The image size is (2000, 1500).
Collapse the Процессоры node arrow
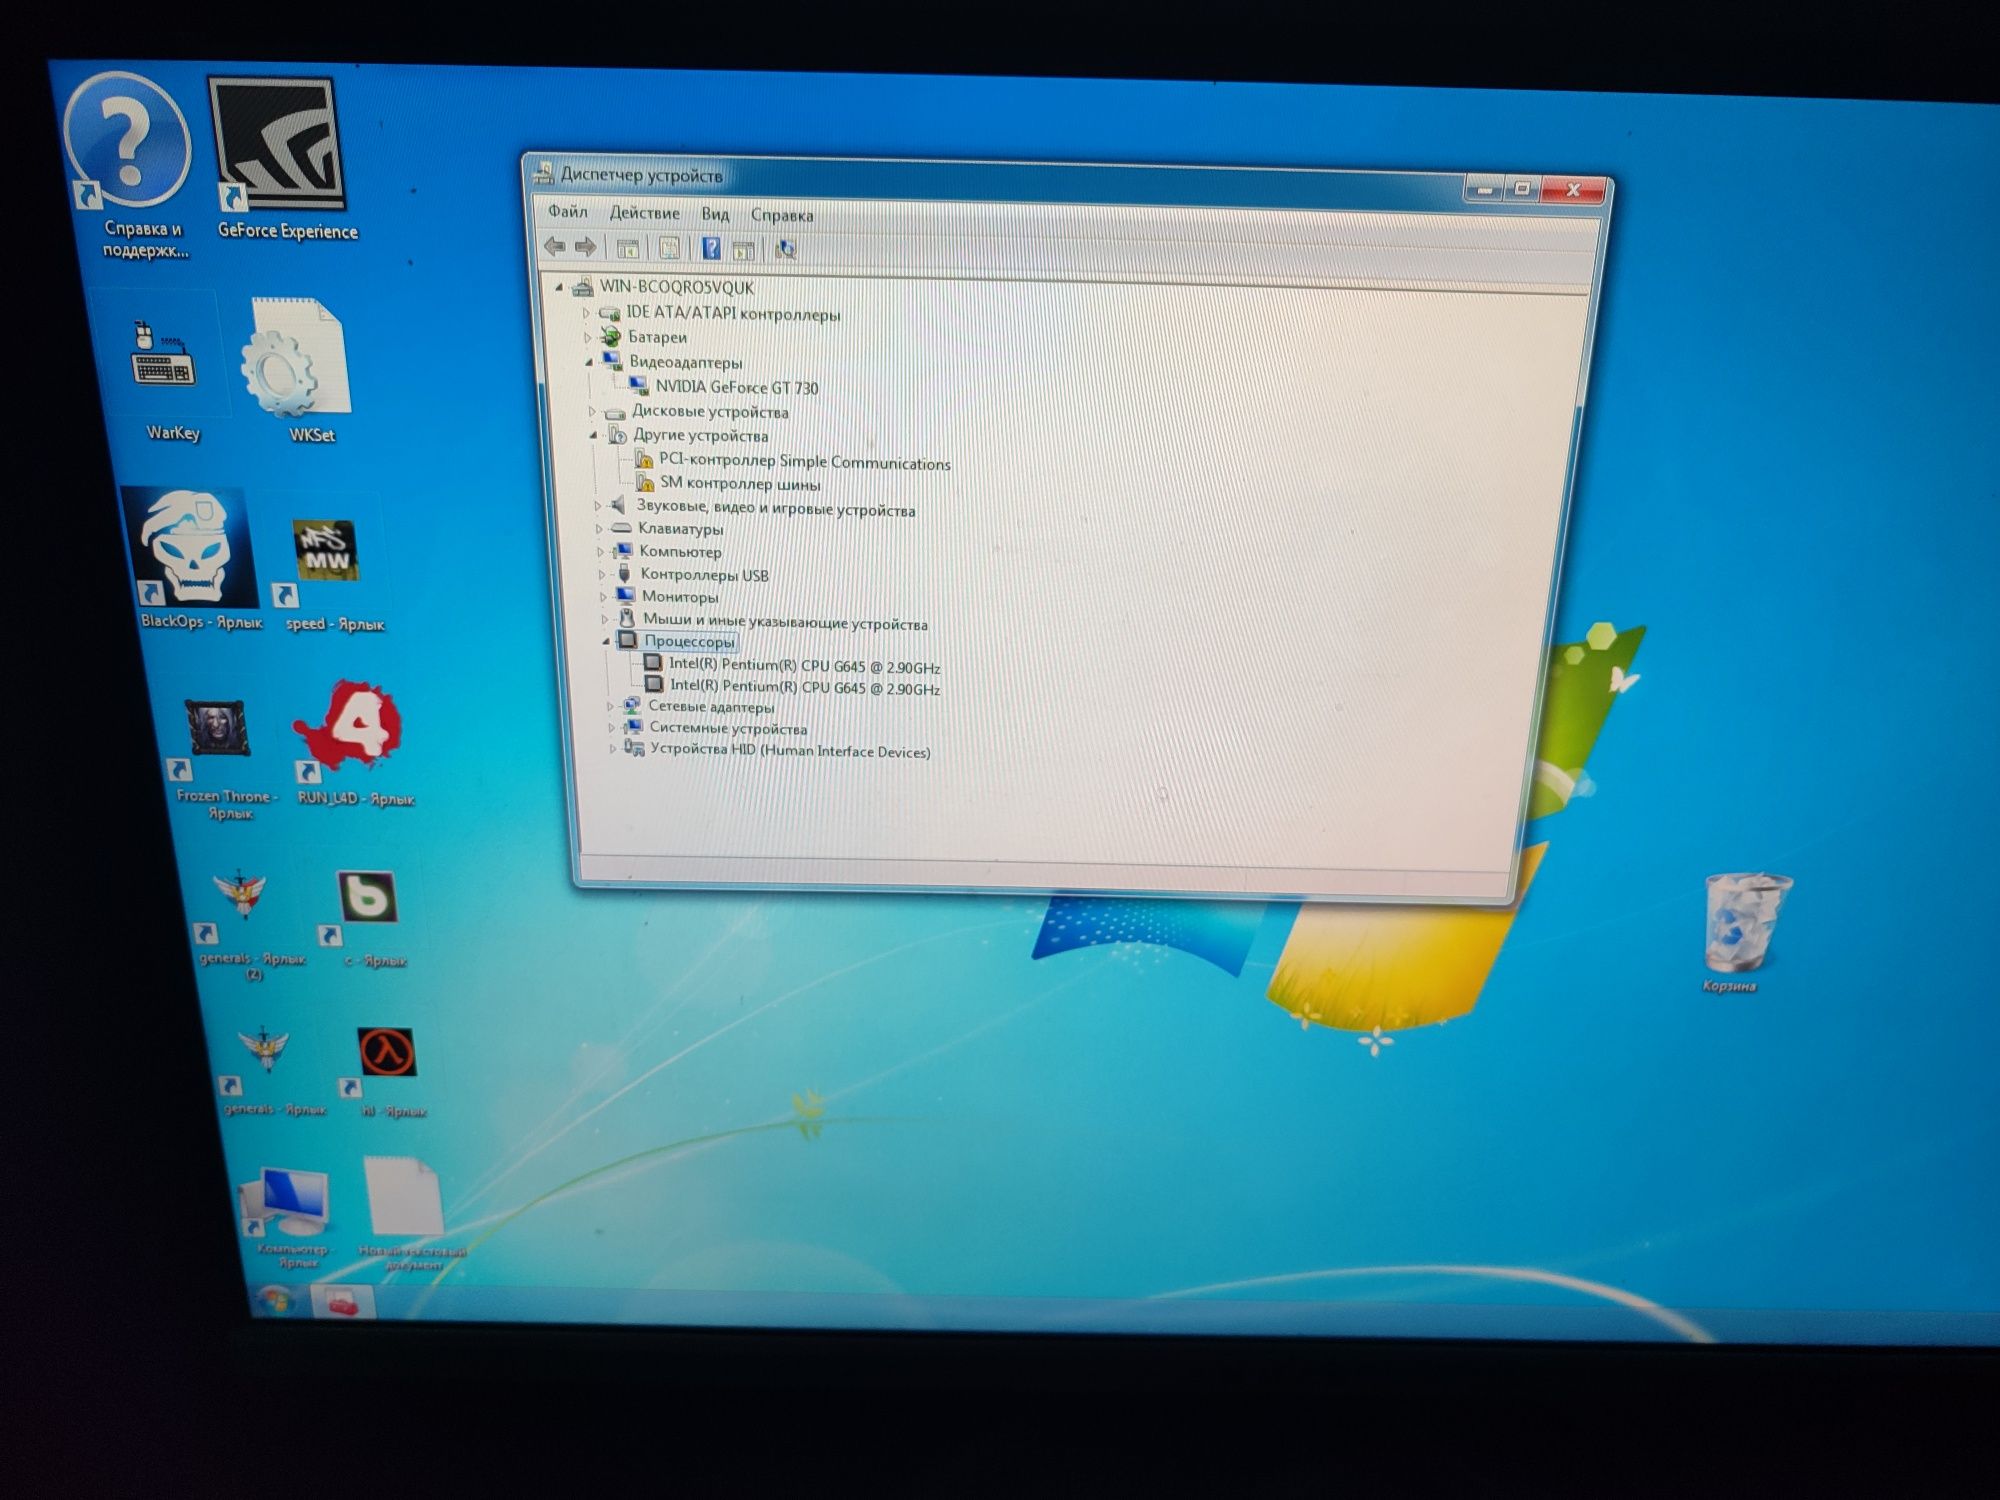(606, 641)
